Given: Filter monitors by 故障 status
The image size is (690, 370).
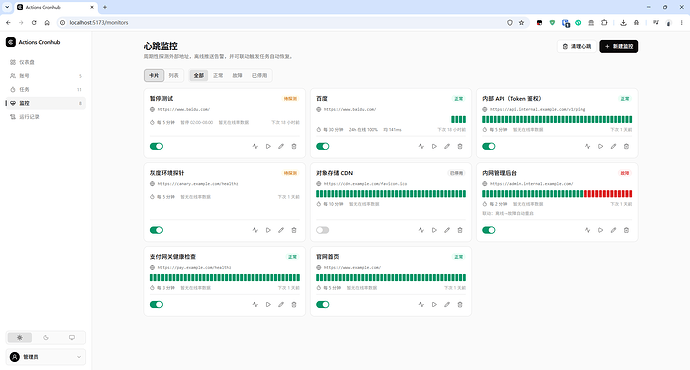Looking at the screenshot, I should click(x=238, y=75).
